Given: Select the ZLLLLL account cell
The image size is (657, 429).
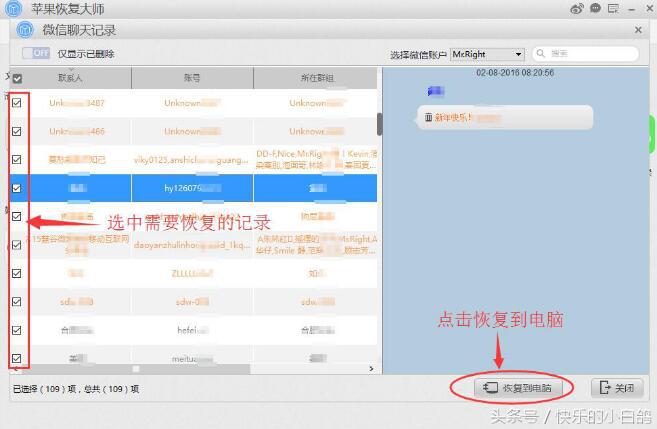Looking at the screenshot, I should [x=192, y=273].
